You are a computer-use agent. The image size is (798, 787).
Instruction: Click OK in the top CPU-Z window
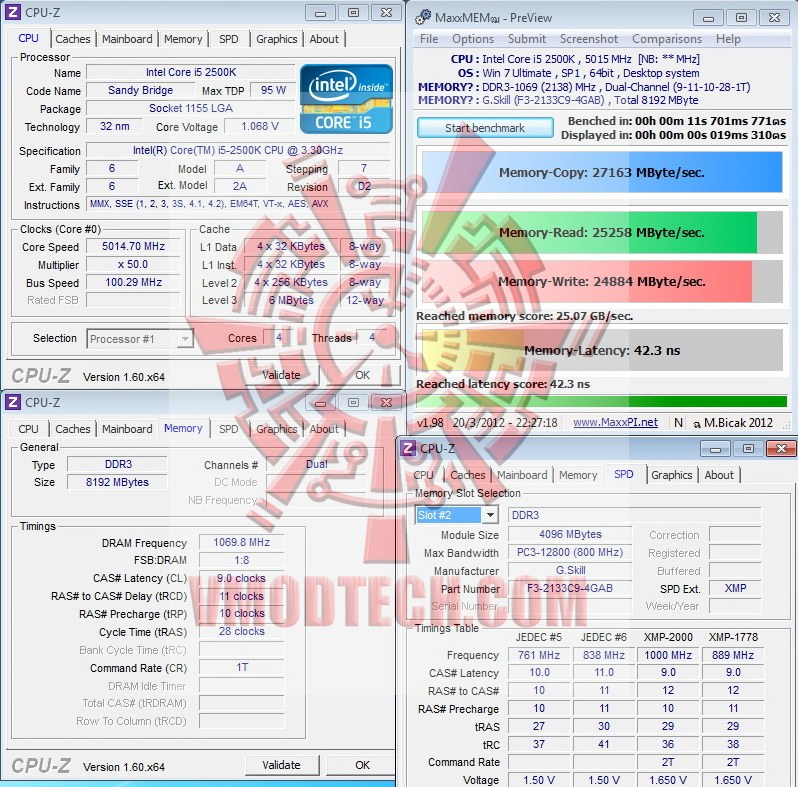pos(362,375)
